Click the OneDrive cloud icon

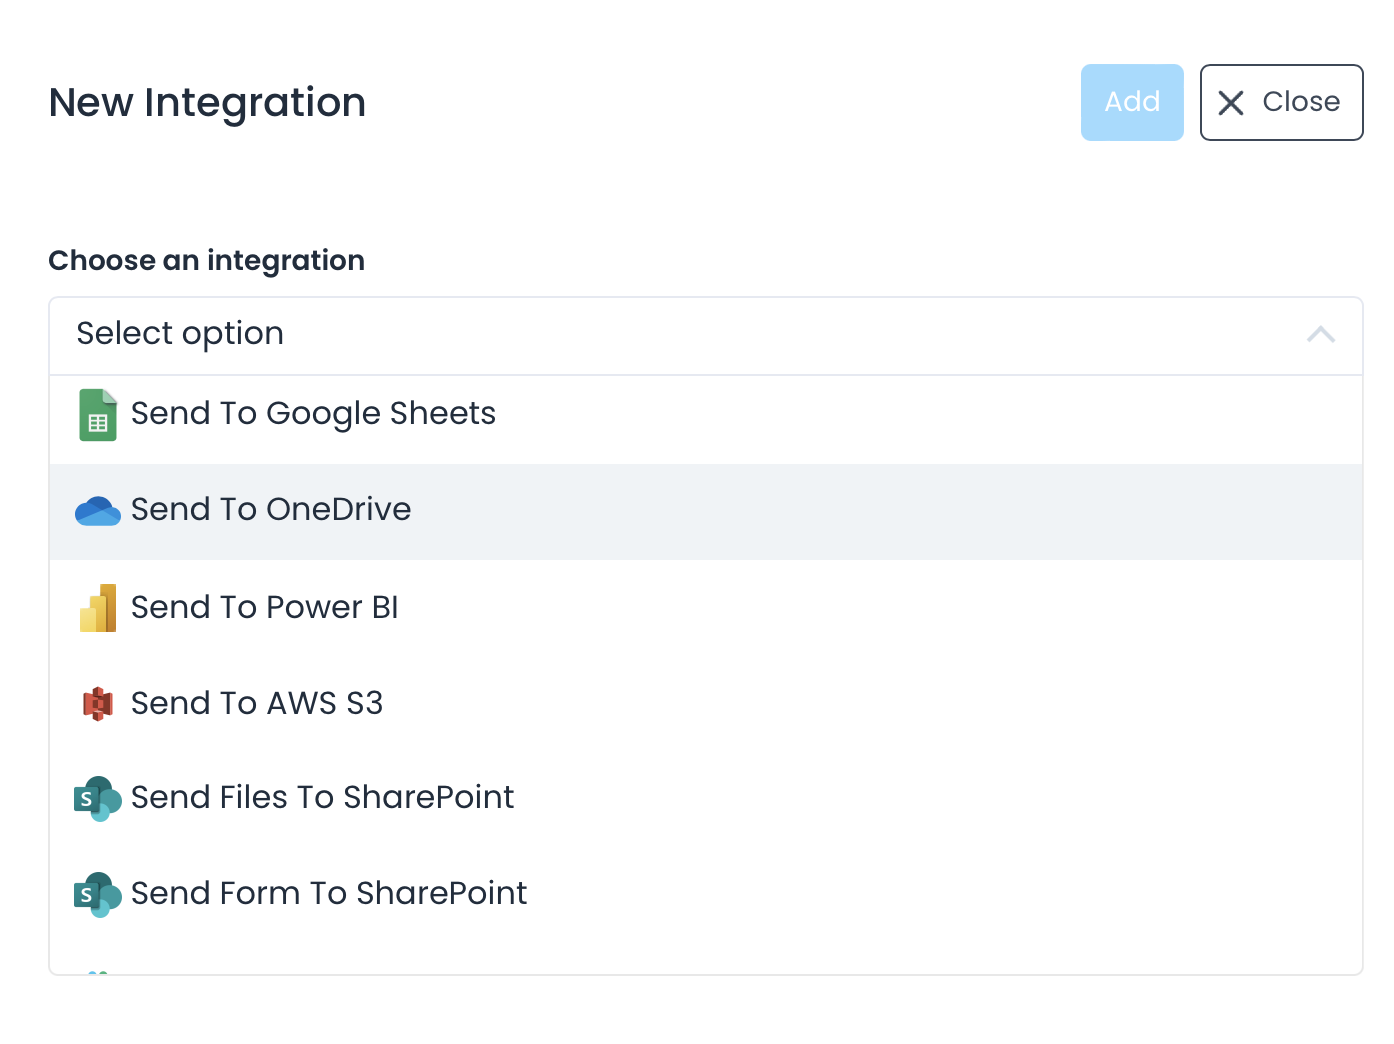coord(98,511)
